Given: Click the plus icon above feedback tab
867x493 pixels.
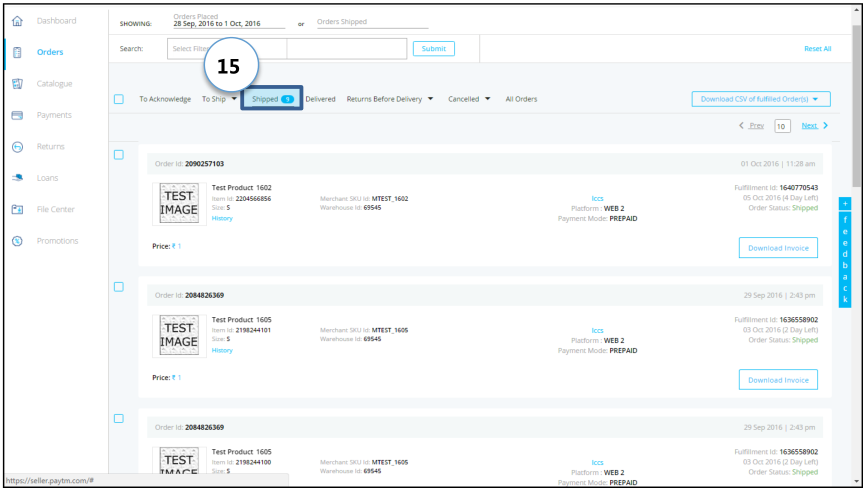Looking at the screenshot, I should (x=845, y=204).
